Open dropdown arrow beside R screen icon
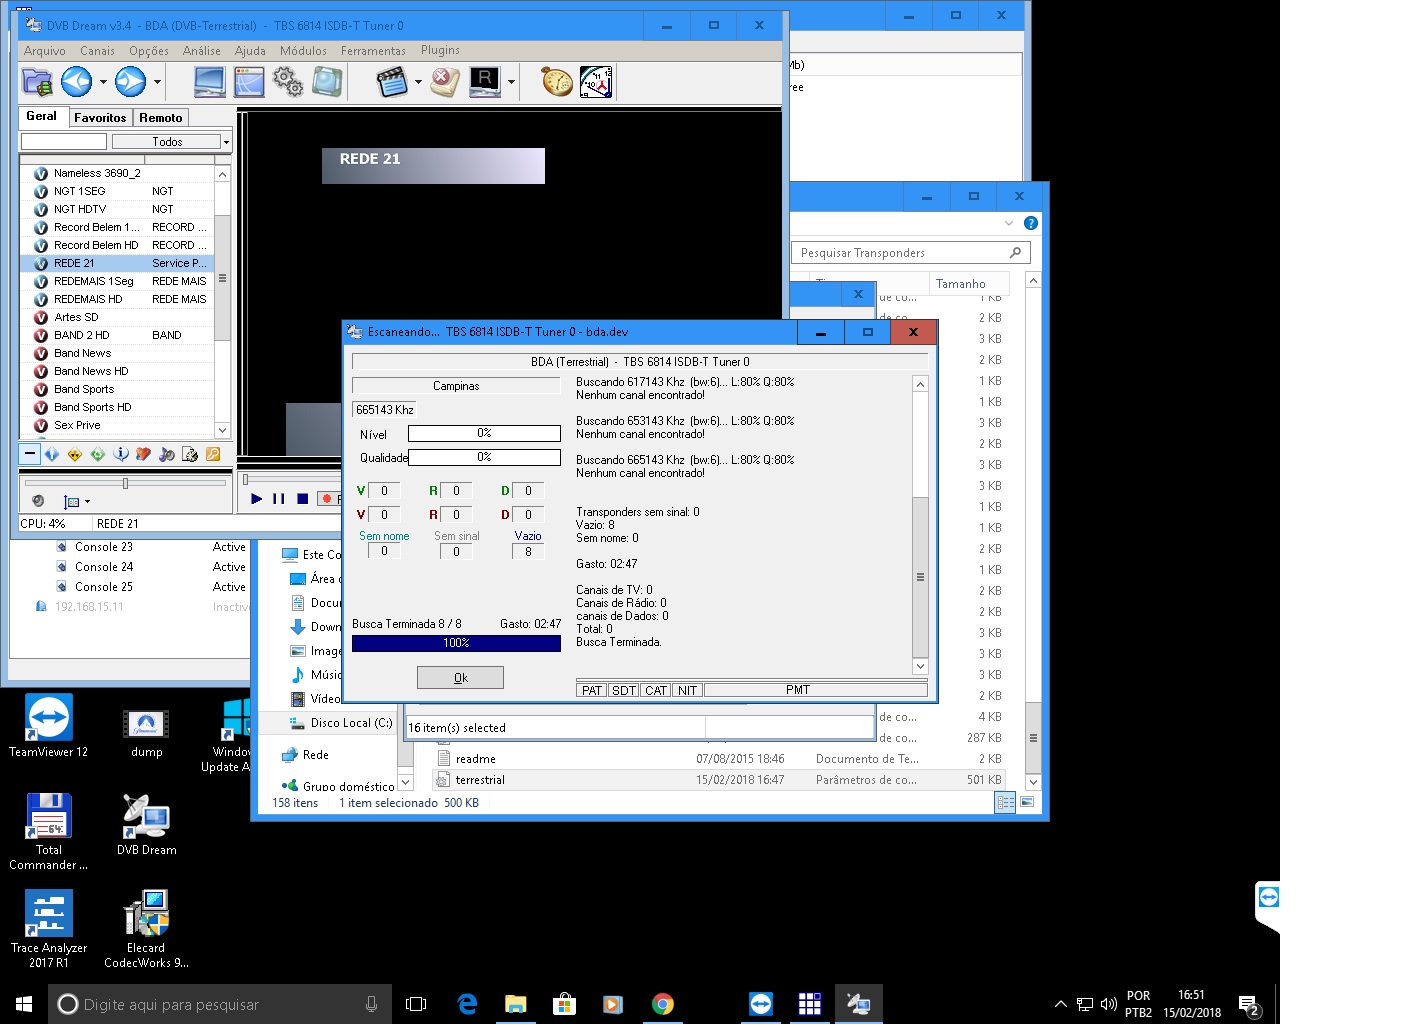Image resolution: width=1408 pixels, height=1024 pixels. click(511, 82)
